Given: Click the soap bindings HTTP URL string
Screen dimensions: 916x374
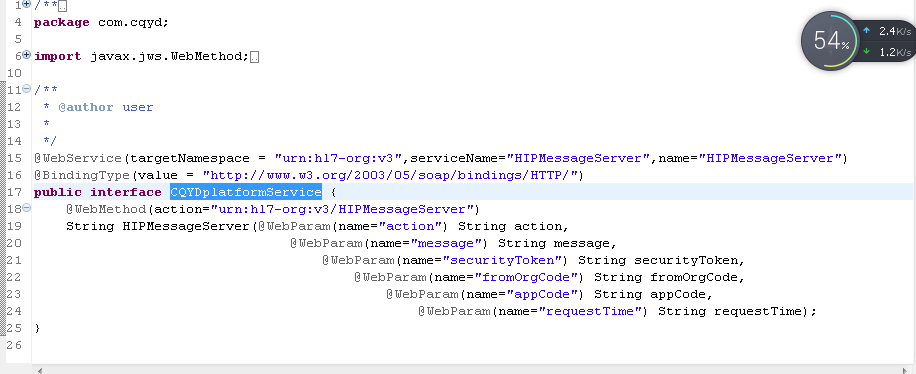Looking at the screenshot, I should (390, 175).
